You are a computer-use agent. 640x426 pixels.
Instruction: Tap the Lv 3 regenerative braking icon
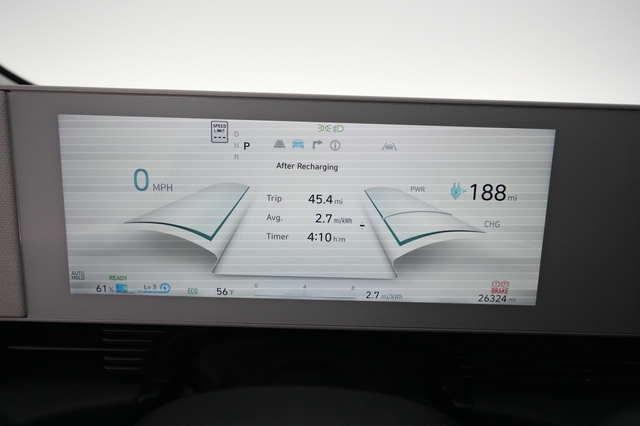154,288
